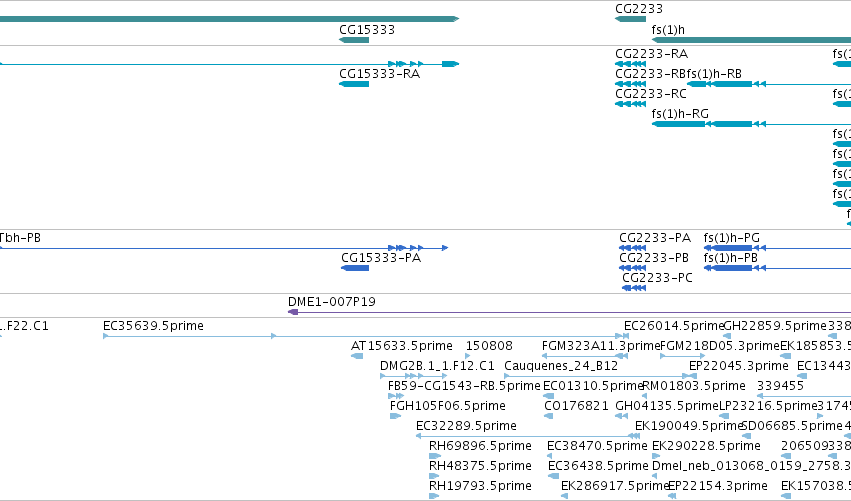Select the CG2233-RB transcript label
Screen dimensions: 851x501
click(650, 74)
